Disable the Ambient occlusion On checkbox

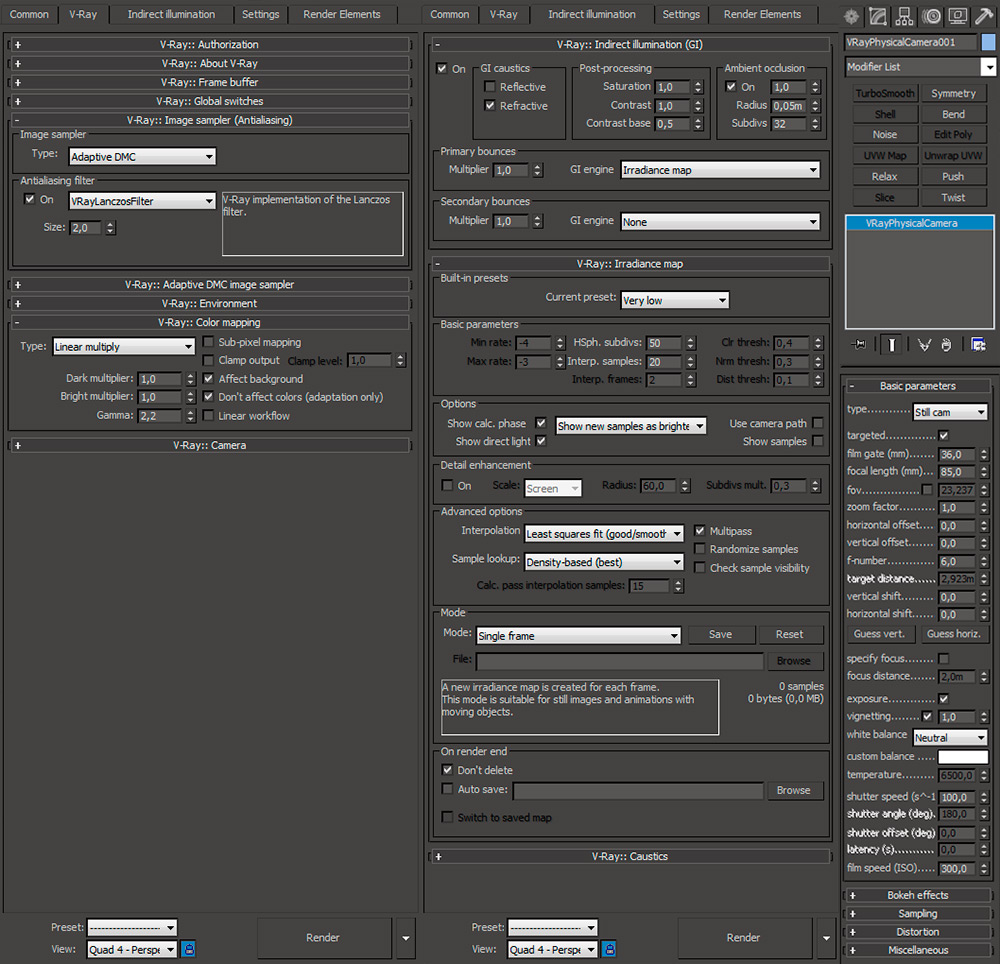click(x=731, y=87)
